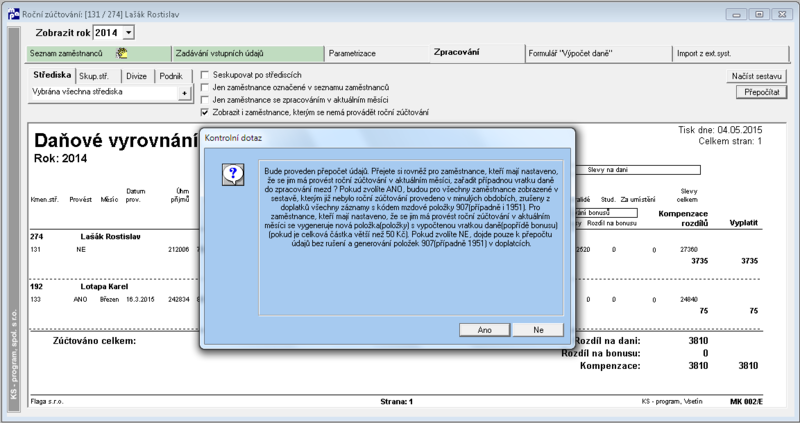The width and height of the screenshot is (800, 423).
Task: Open the Parametrizace tab
Action: pyautogui.click(x=377, y=53)
